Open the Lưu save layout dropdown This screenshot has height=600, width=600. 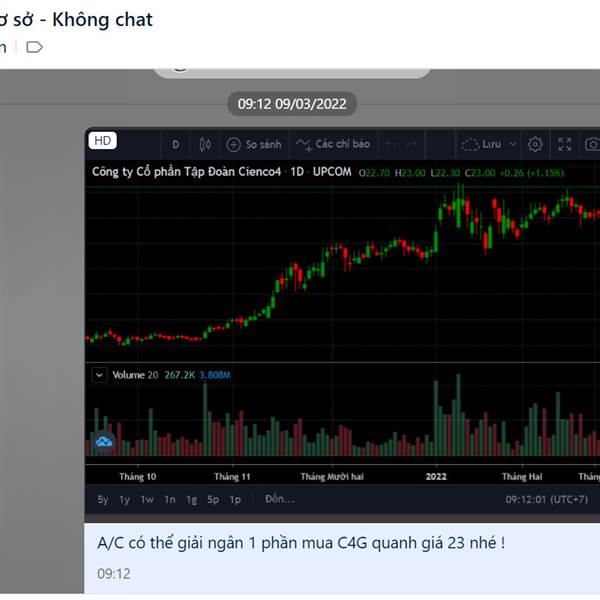coord(489,144)
